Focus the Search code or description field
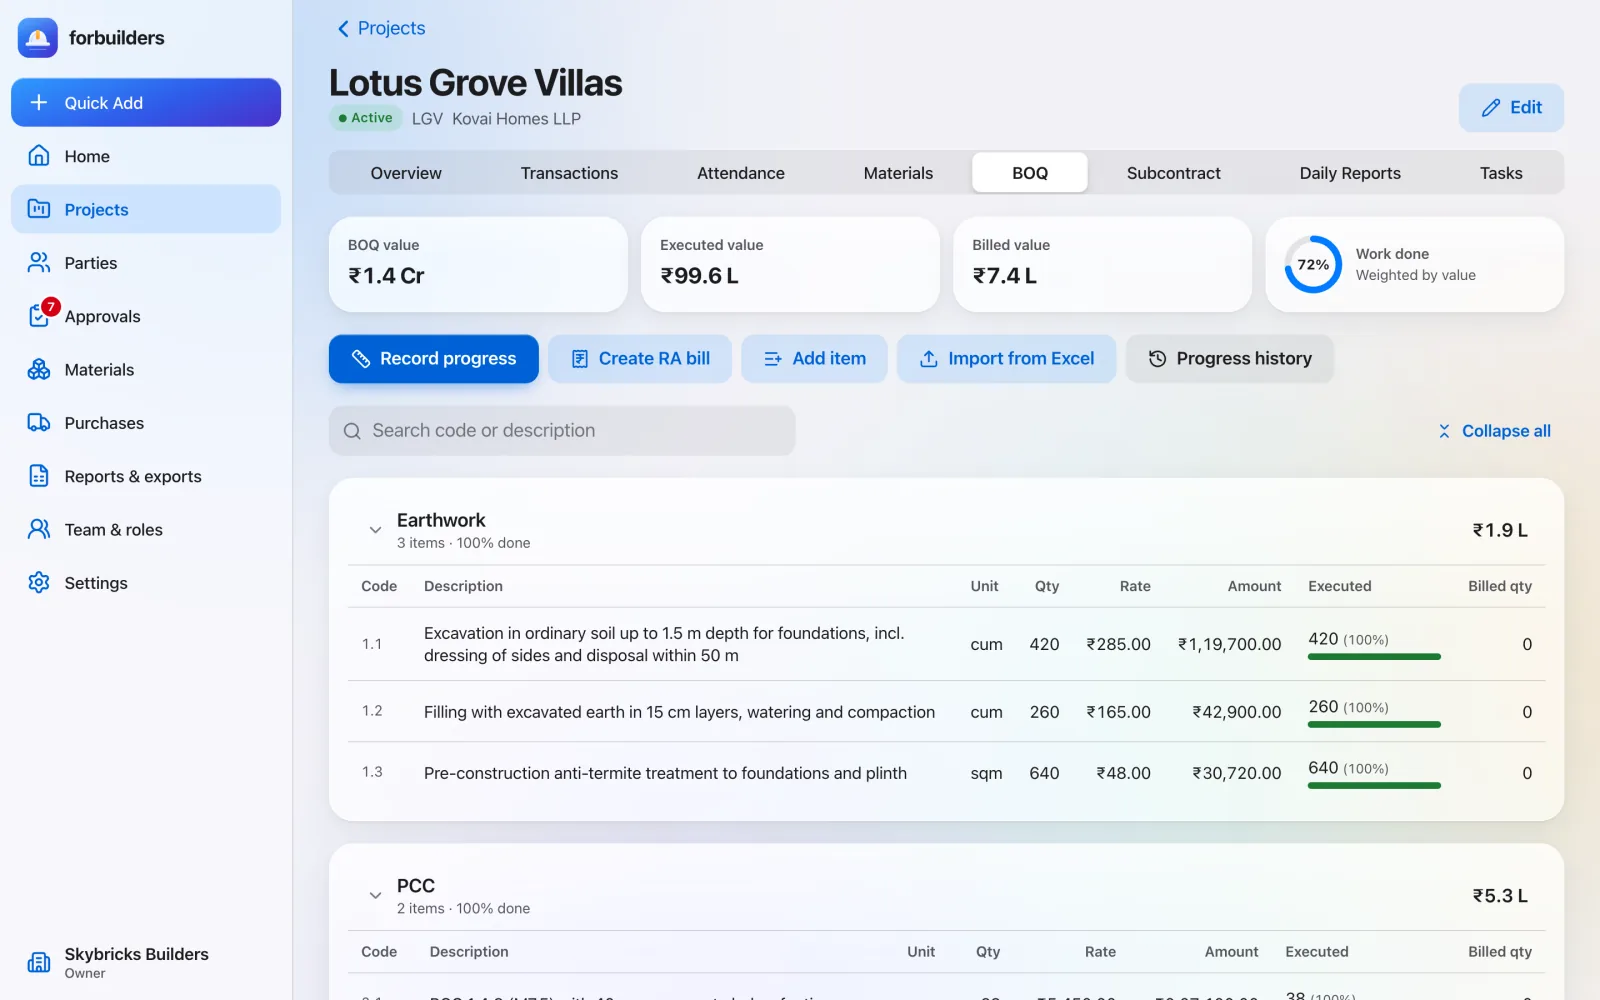The image size is (1600, 1000). point(562,431)
